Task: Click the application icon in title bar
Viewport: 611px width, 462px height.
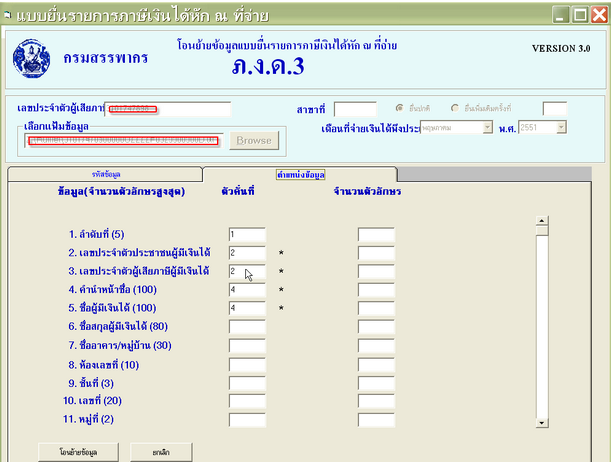Action: coord(7,15)
